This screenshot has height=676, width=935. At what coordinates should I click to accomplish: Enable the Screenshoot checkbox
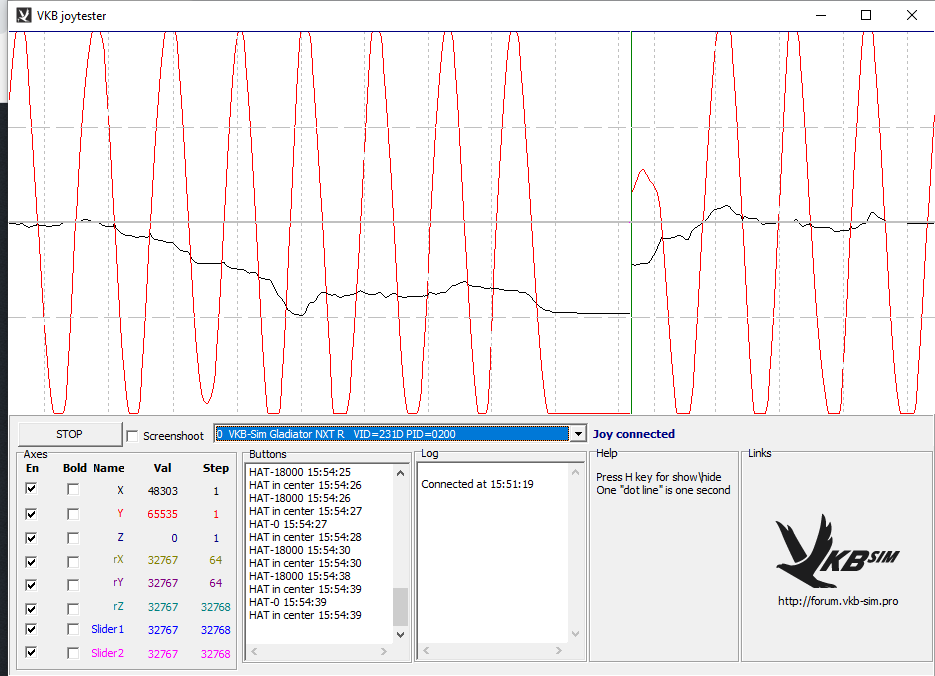(132, 436)
